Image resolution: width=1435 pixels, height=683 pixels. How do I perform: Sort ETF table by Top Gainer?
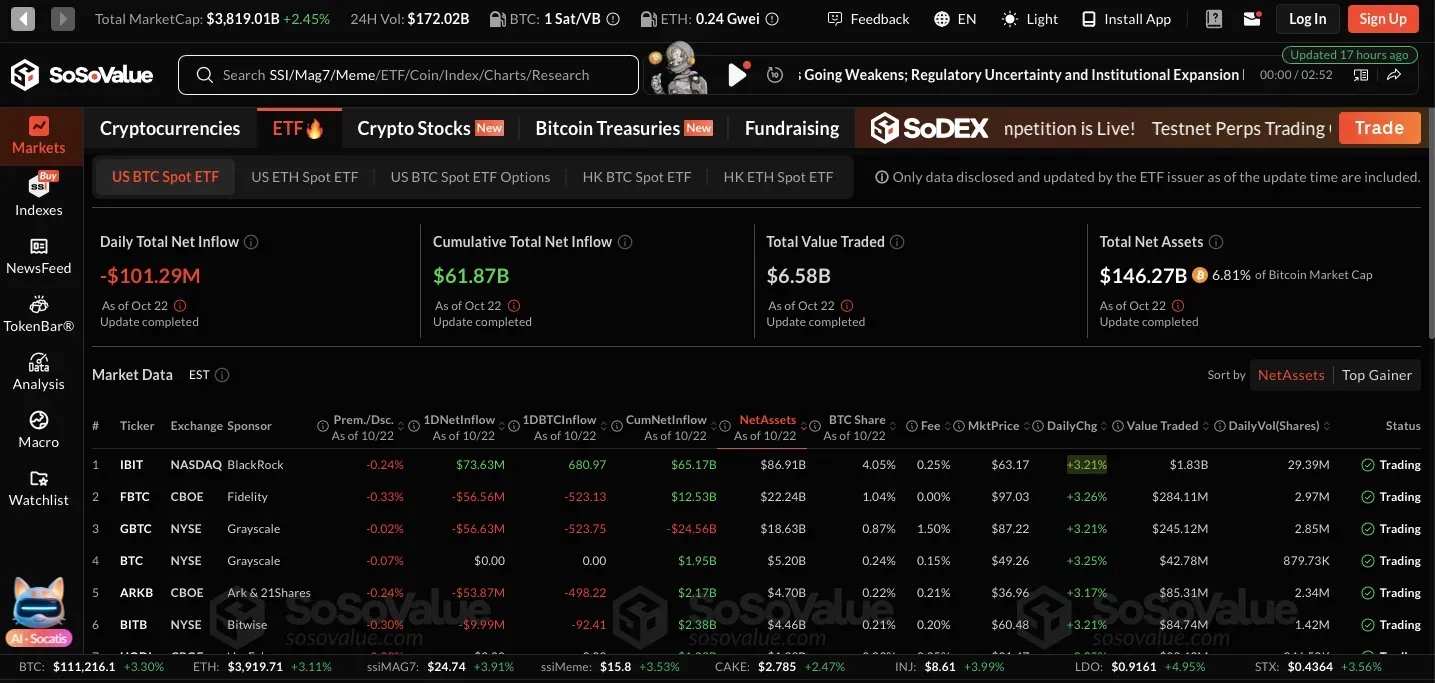pyautogui.click(x=1376, y=375)
